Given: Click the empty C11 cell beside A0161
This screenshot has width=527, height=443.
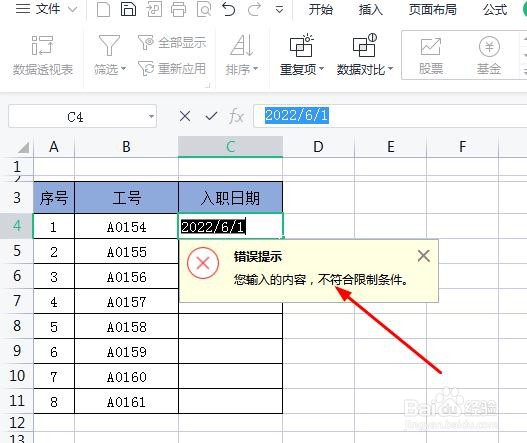Looking at the screenshot, I should click(x=231, y=401).
